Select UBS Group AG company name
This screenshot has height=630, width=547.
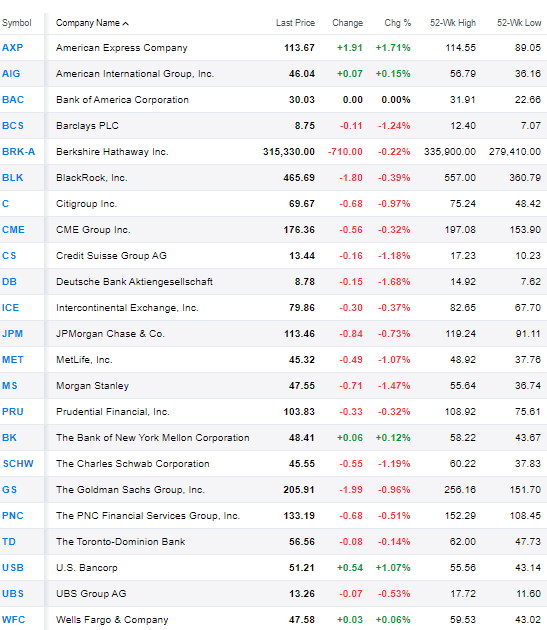91,593
